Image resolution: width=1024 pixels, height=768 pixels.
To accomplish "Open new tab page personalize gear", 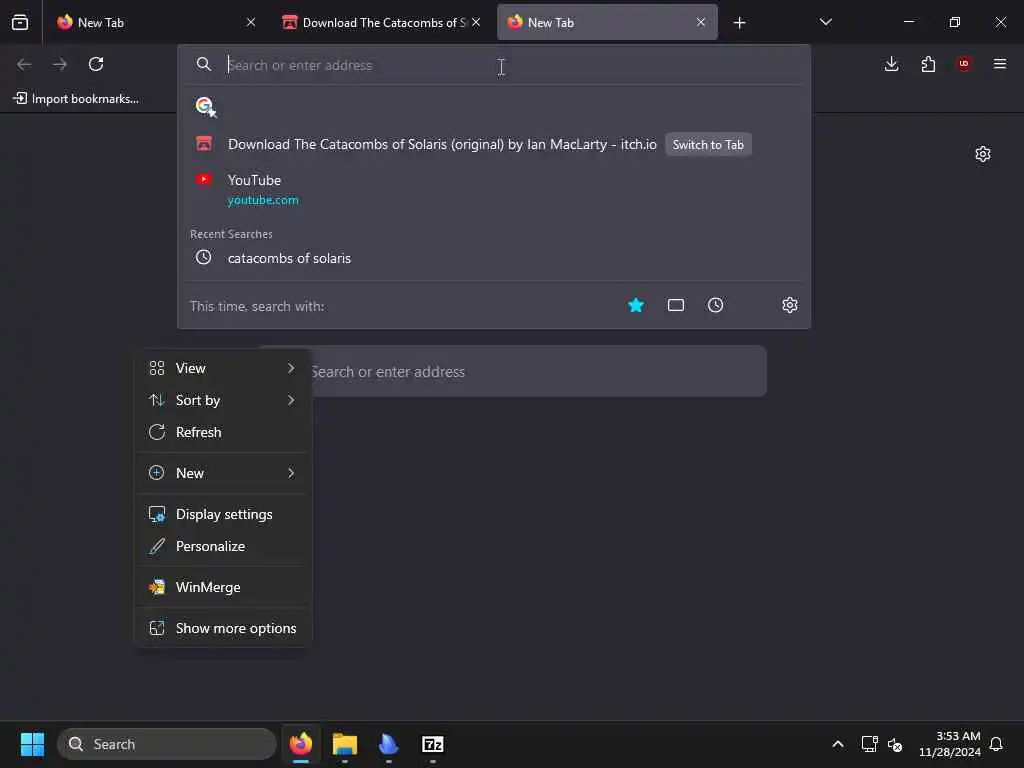I will pyautogui.click(x=983, y=154).
